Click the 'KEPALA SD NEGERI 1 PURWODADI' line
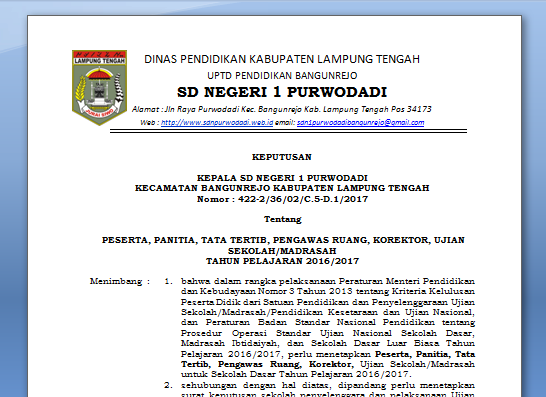The image size is (546, 397). (282, 178)
